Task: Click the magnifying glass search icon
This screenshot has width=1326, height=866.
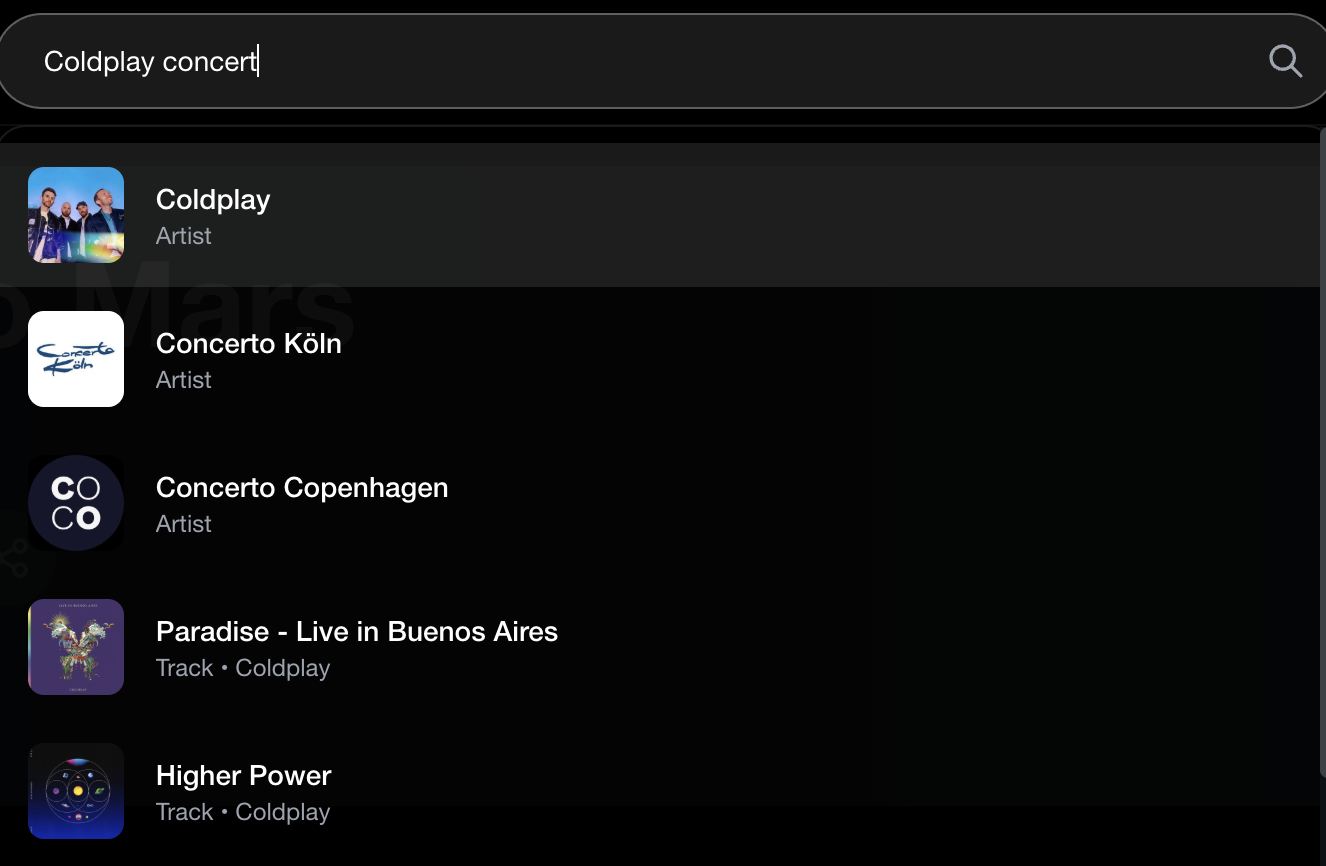Action: click(1285, 61)
